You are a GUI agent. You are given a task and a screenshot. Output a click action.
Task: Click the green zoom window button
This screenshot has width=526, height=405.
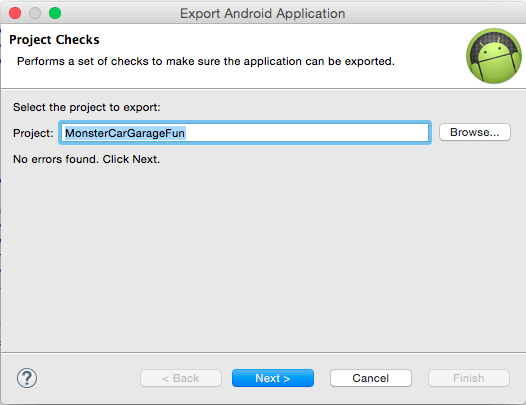pyautogui.click(x=55, y=13)
